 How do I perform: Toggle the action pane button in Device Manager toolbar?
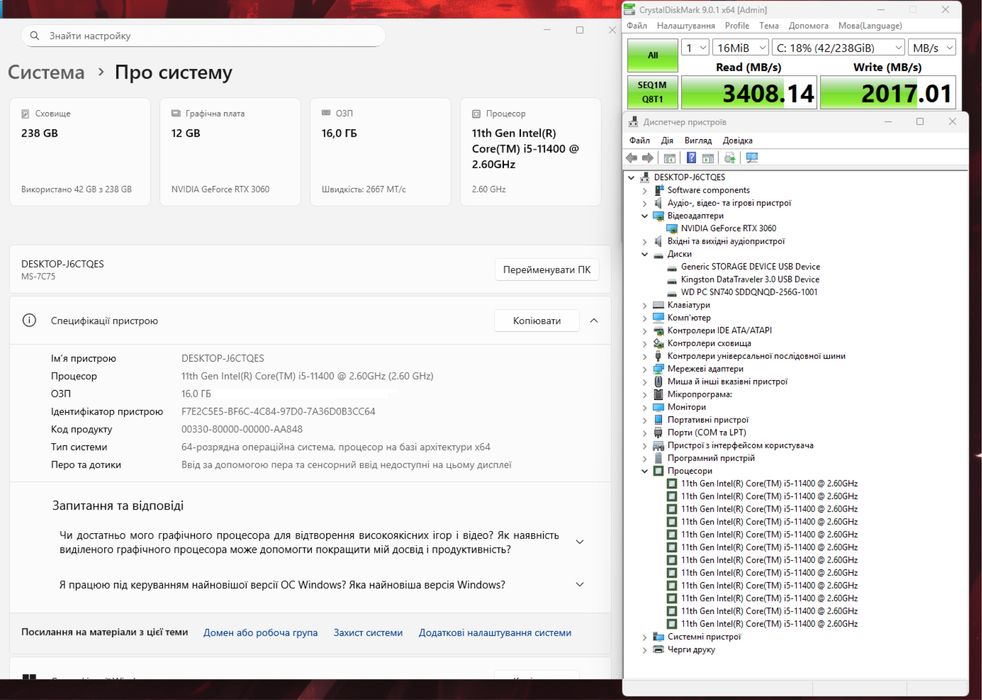point(708,158)
